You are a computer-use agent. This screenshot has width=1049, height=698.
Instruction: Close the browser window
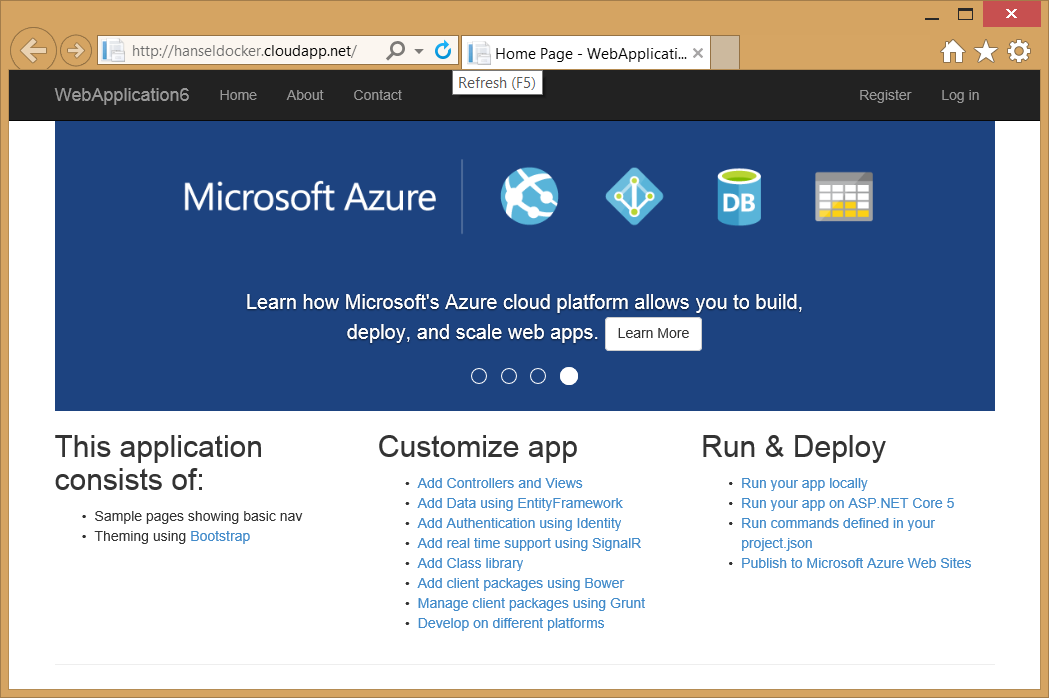click(x=1012, y=14)
